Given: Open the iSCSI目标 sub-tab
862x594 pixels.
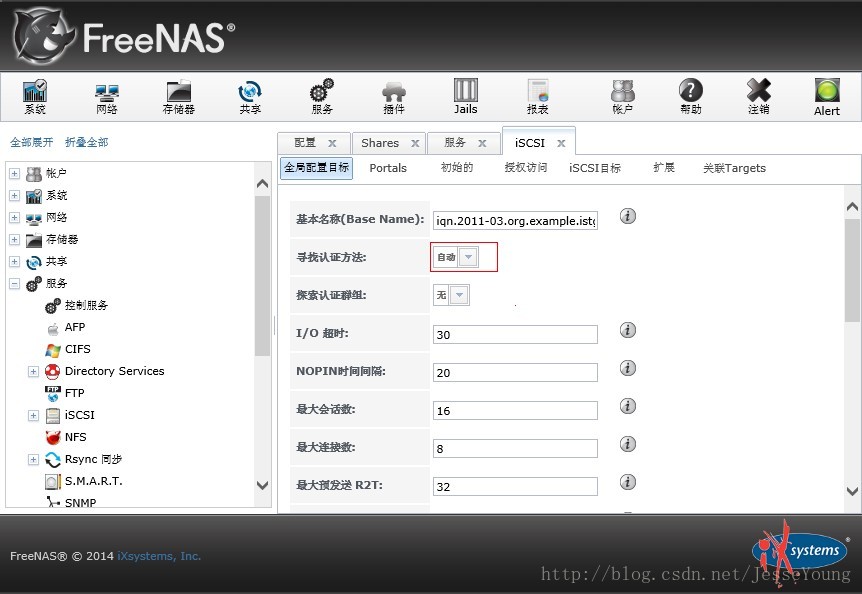Looking at the screenshot, I should (x=595, y=168).
